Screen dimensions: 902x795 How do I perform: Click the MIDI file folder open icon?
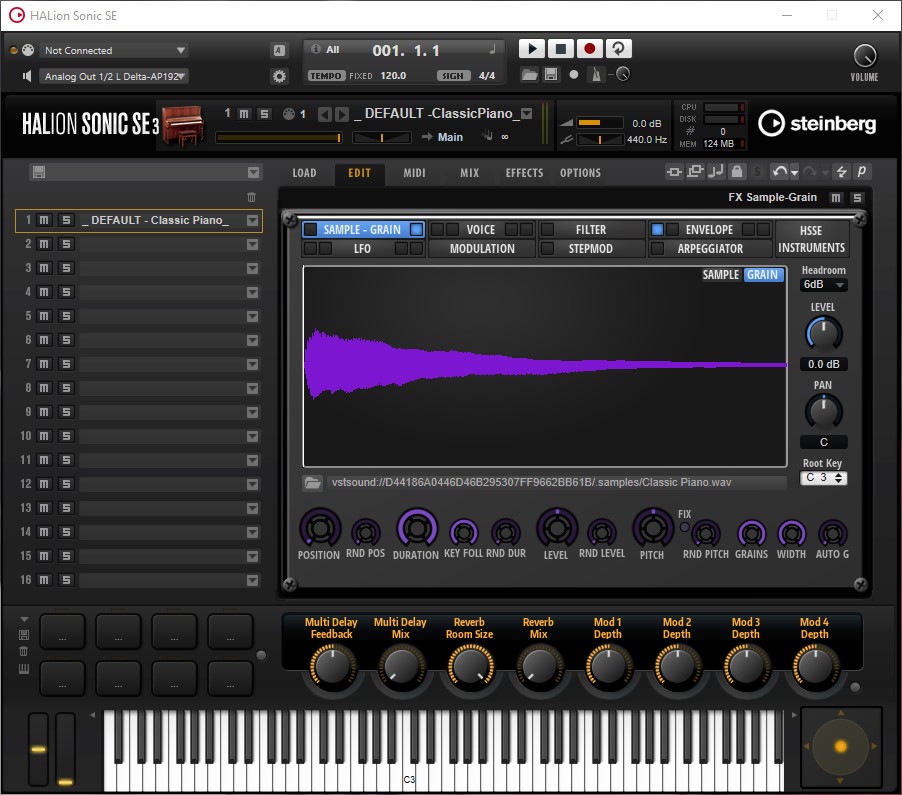(529, 74)
